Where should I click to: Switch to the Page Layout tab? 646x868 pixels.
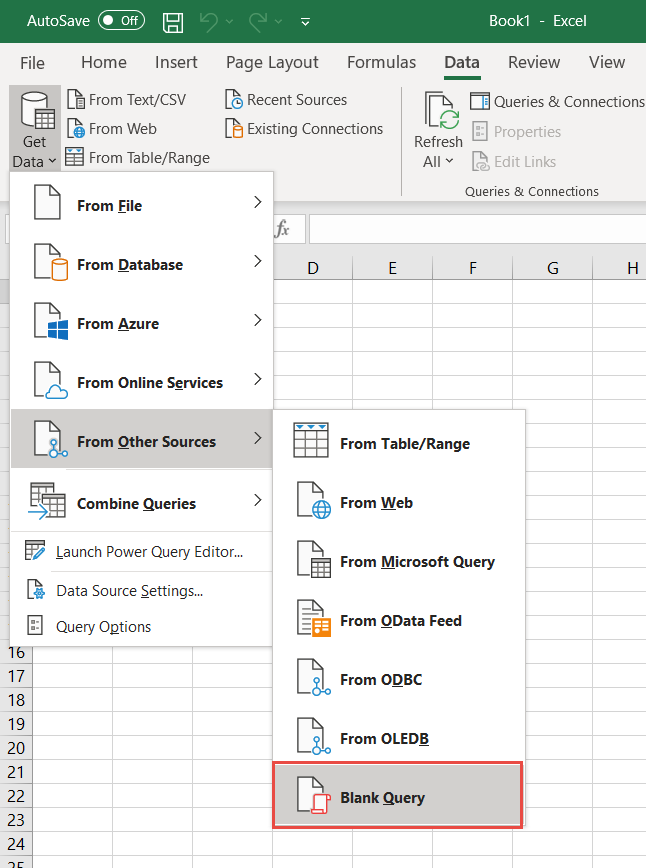click(x=272, y=62)
